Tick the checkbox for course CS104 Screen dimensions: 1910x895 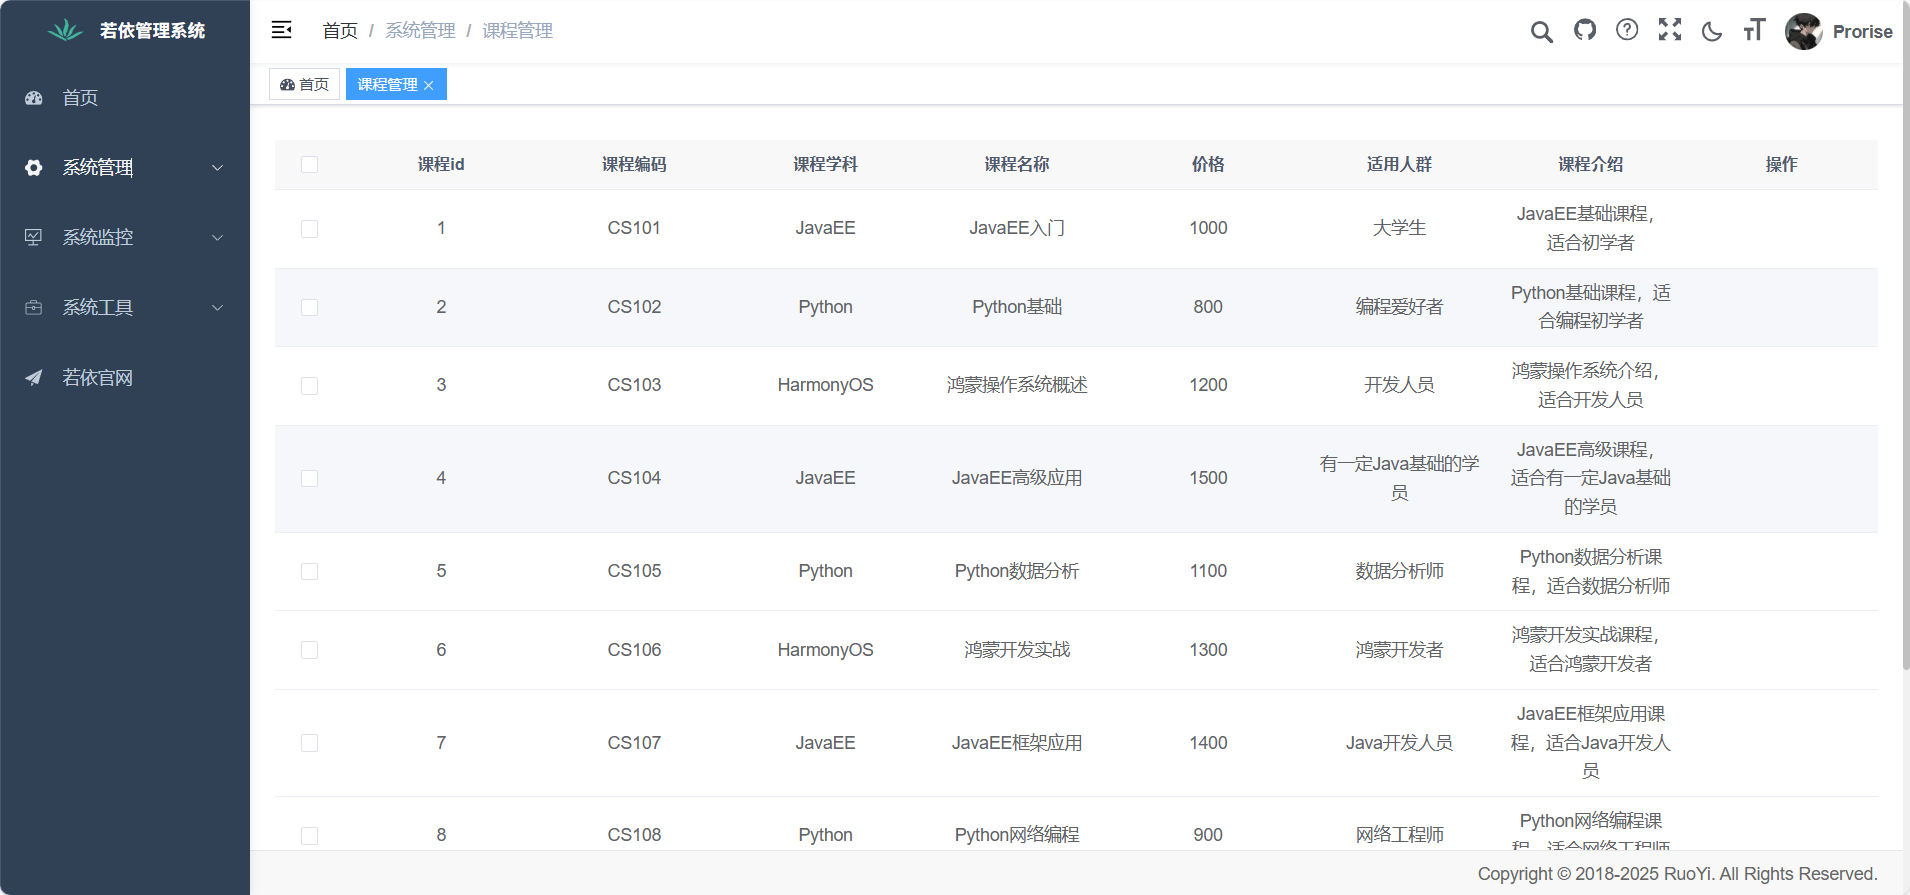pos(310,478)
